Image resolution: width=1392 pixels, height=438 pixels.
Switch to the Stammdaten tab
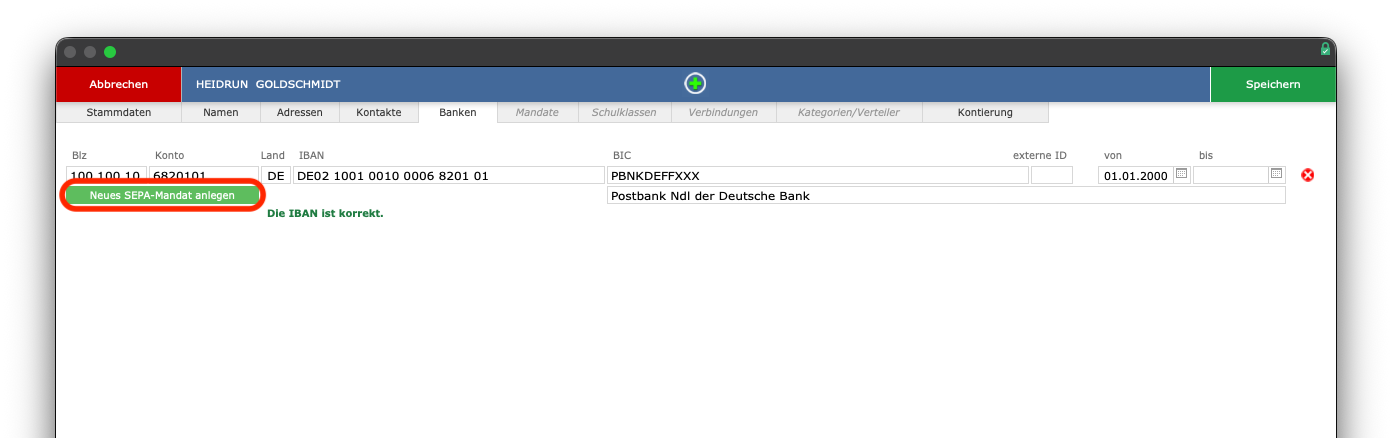119,113
